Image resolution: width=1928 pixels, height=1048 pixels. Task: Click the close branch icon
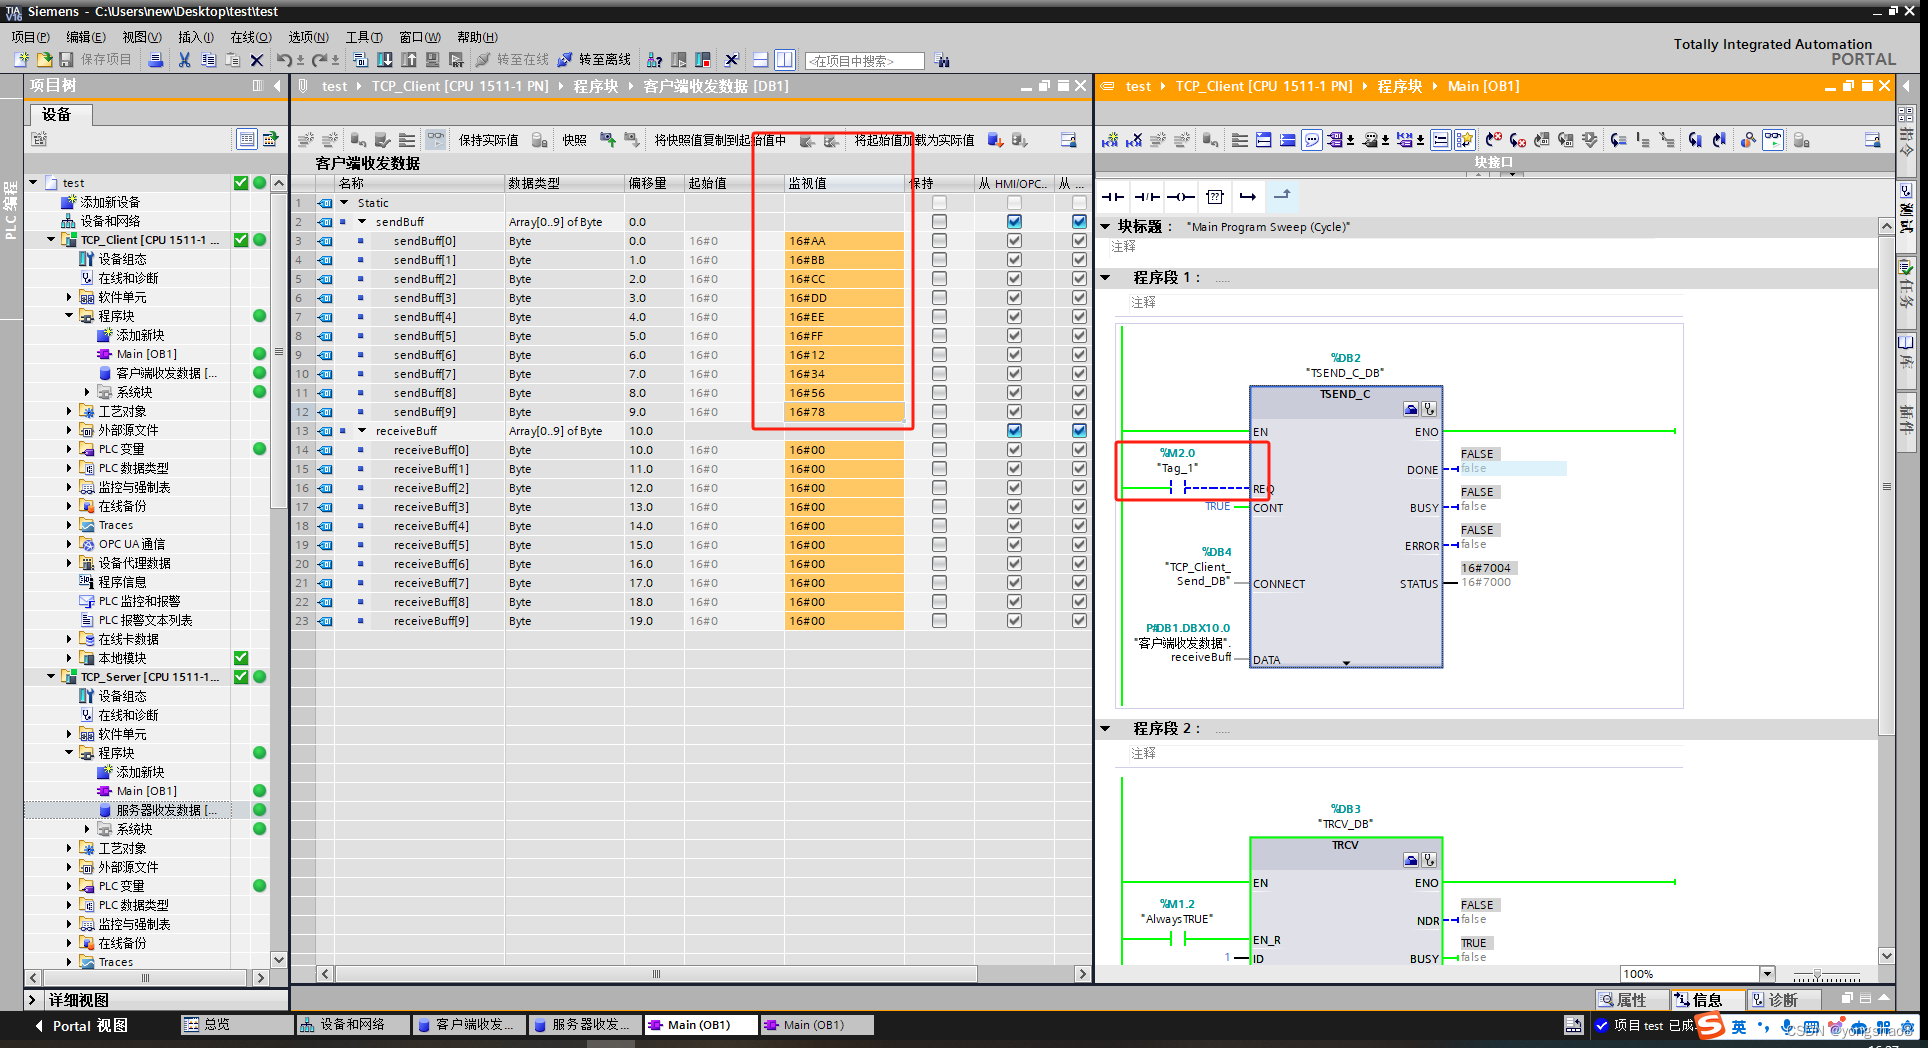click(x=1282, y=196)
